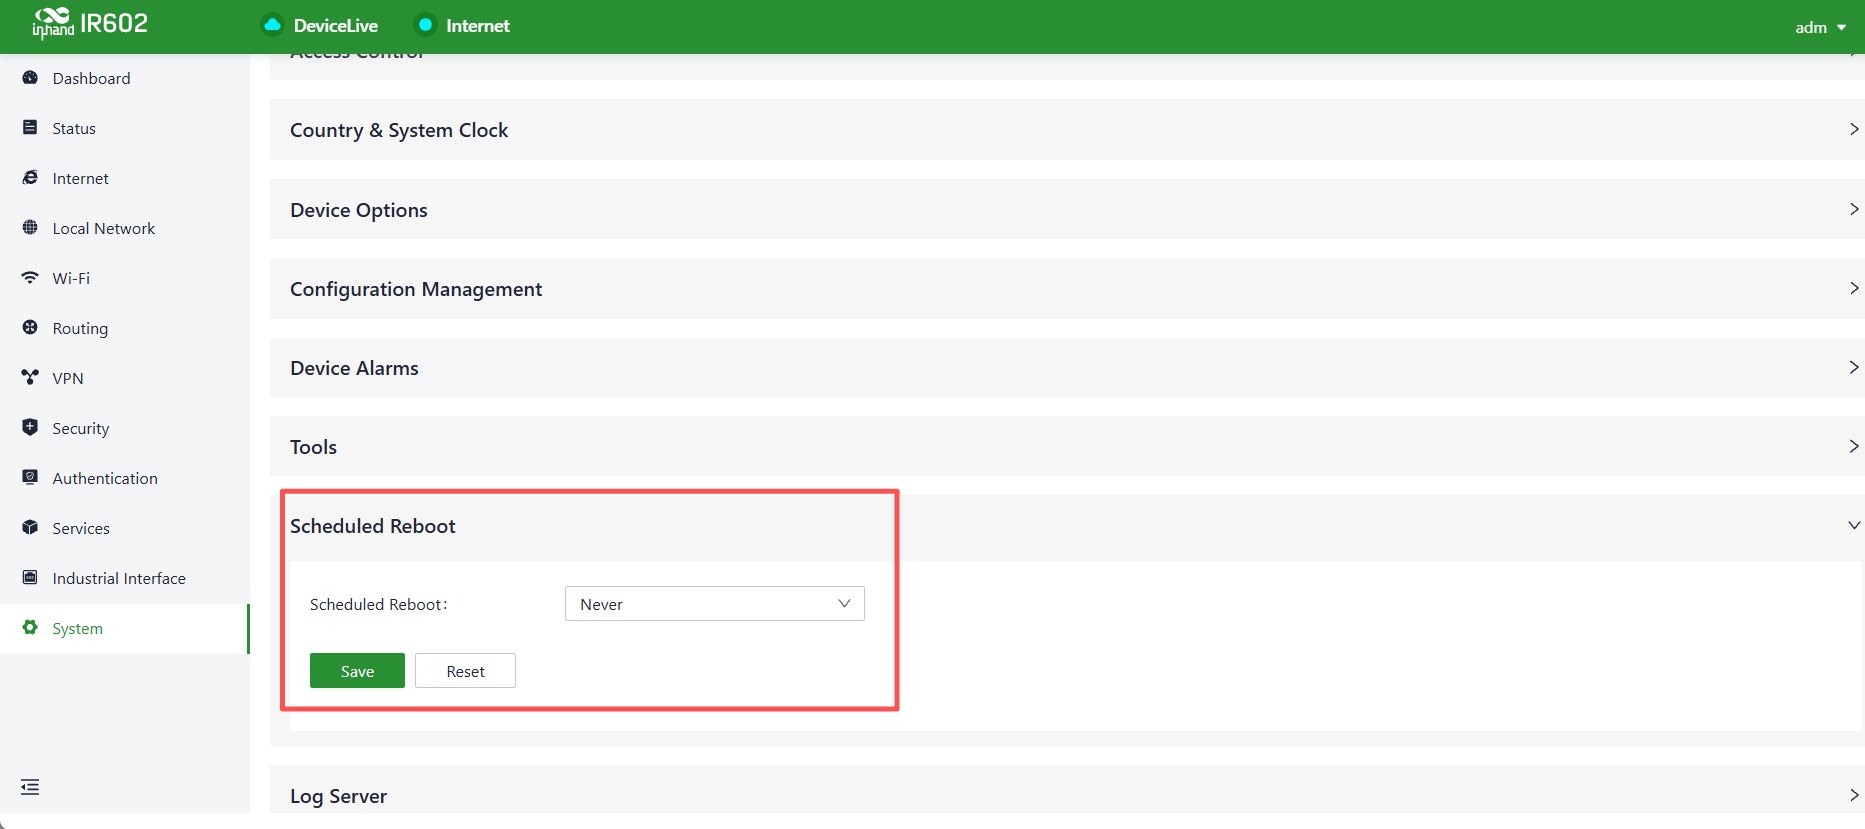Screen dimensions: 1865x829
Task: Click the Internet sidebar icon
Action: tap(30, 178)
